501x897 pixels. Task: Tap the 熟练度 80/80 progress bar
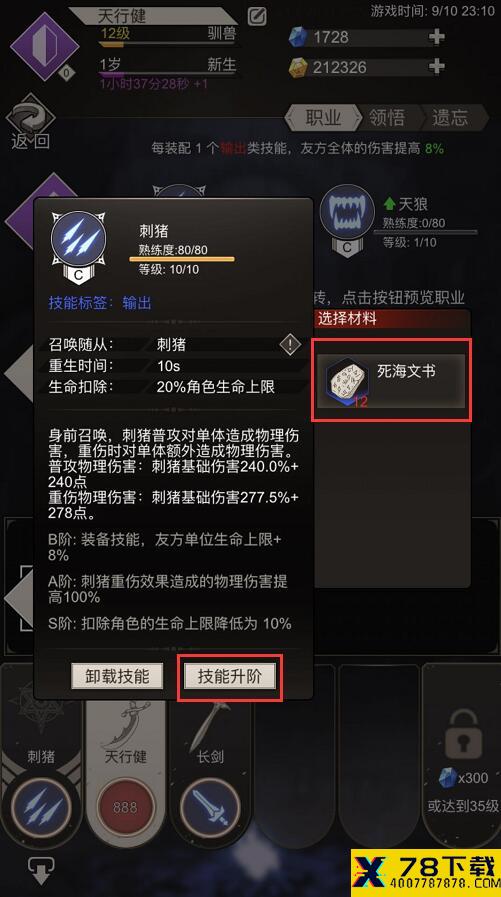182,259
